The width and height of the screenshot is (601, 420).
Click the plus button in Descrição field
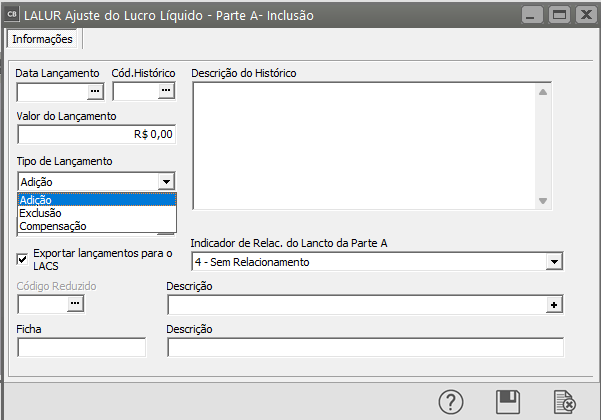(x=553, y=305)
